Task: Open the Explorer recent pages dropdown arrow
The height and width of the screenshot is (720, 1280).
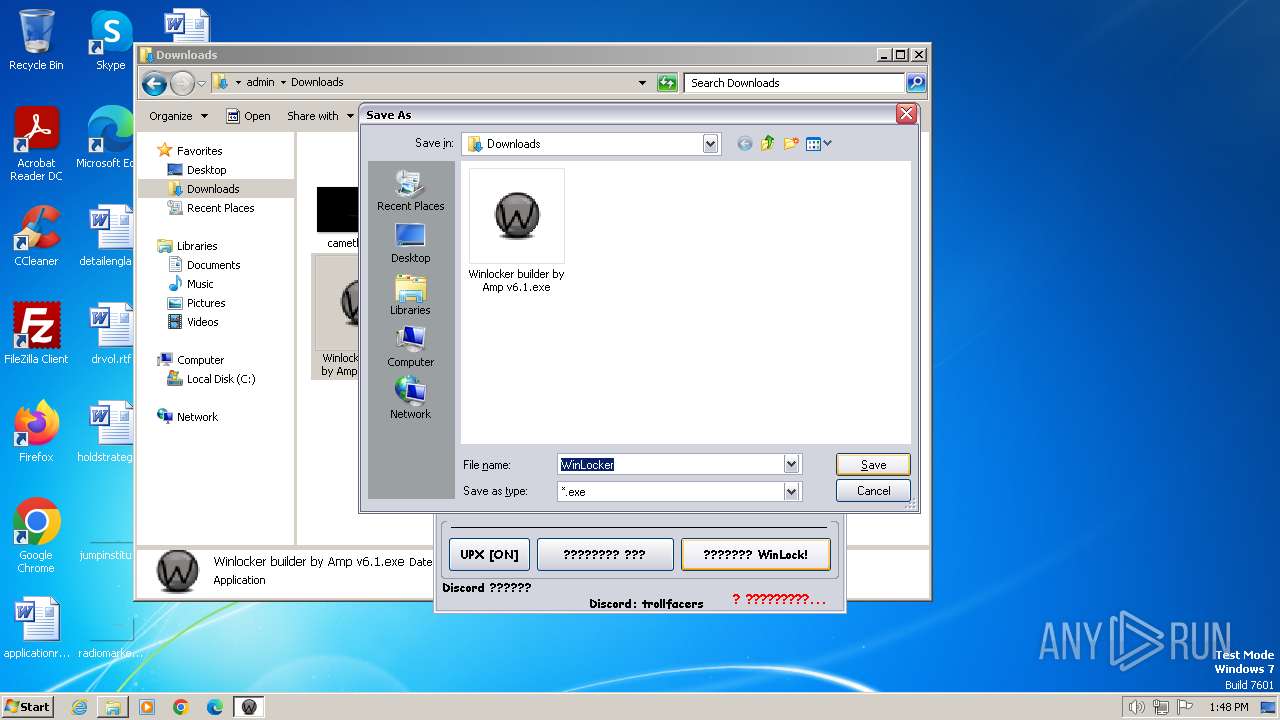Action: coord(202,83)
